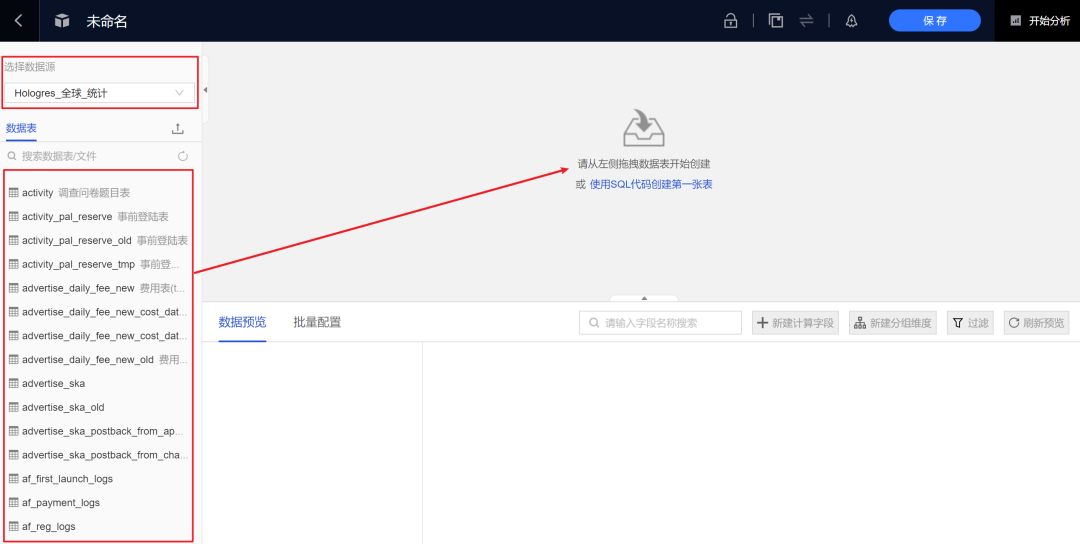Click the upload file icon beside 数据表
Image resolution: width=1080 pixels, height=544 pixels.
[178, 129]
